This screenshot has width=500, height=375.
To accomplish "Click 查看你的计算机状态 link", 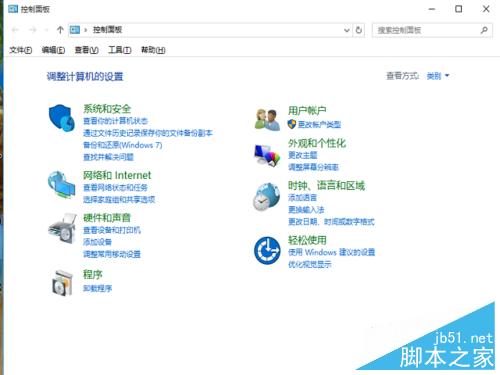I will tap(115, 121).
